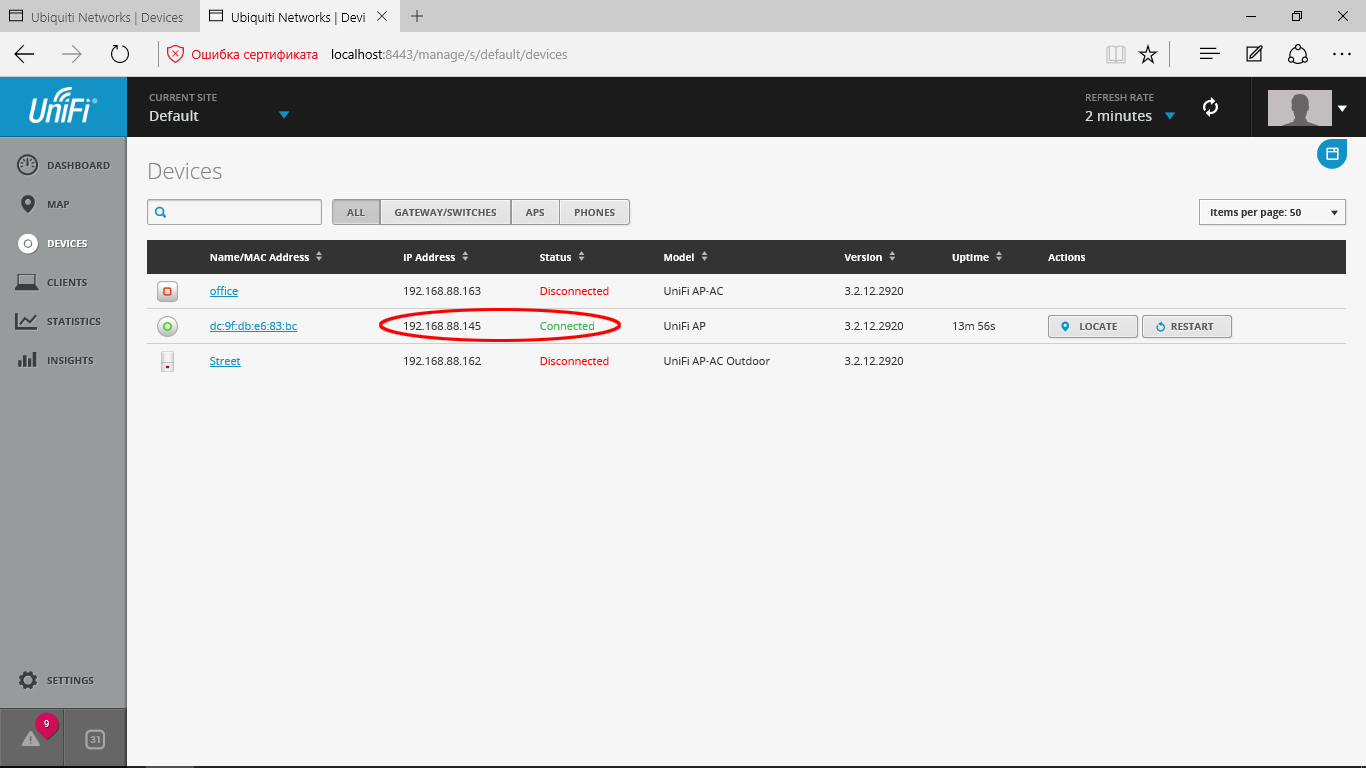The height and width of the screenshot is (768, 1366).
Task: Sort by Uptime column
Action: [977, 257]
